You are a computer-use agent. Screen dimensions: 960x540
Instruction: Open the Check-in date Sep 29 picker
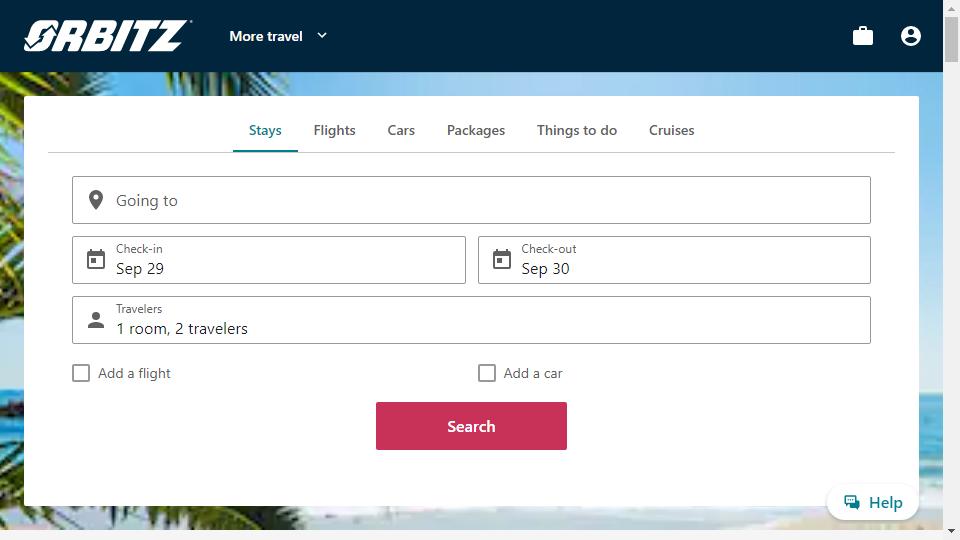coord(269,260)
